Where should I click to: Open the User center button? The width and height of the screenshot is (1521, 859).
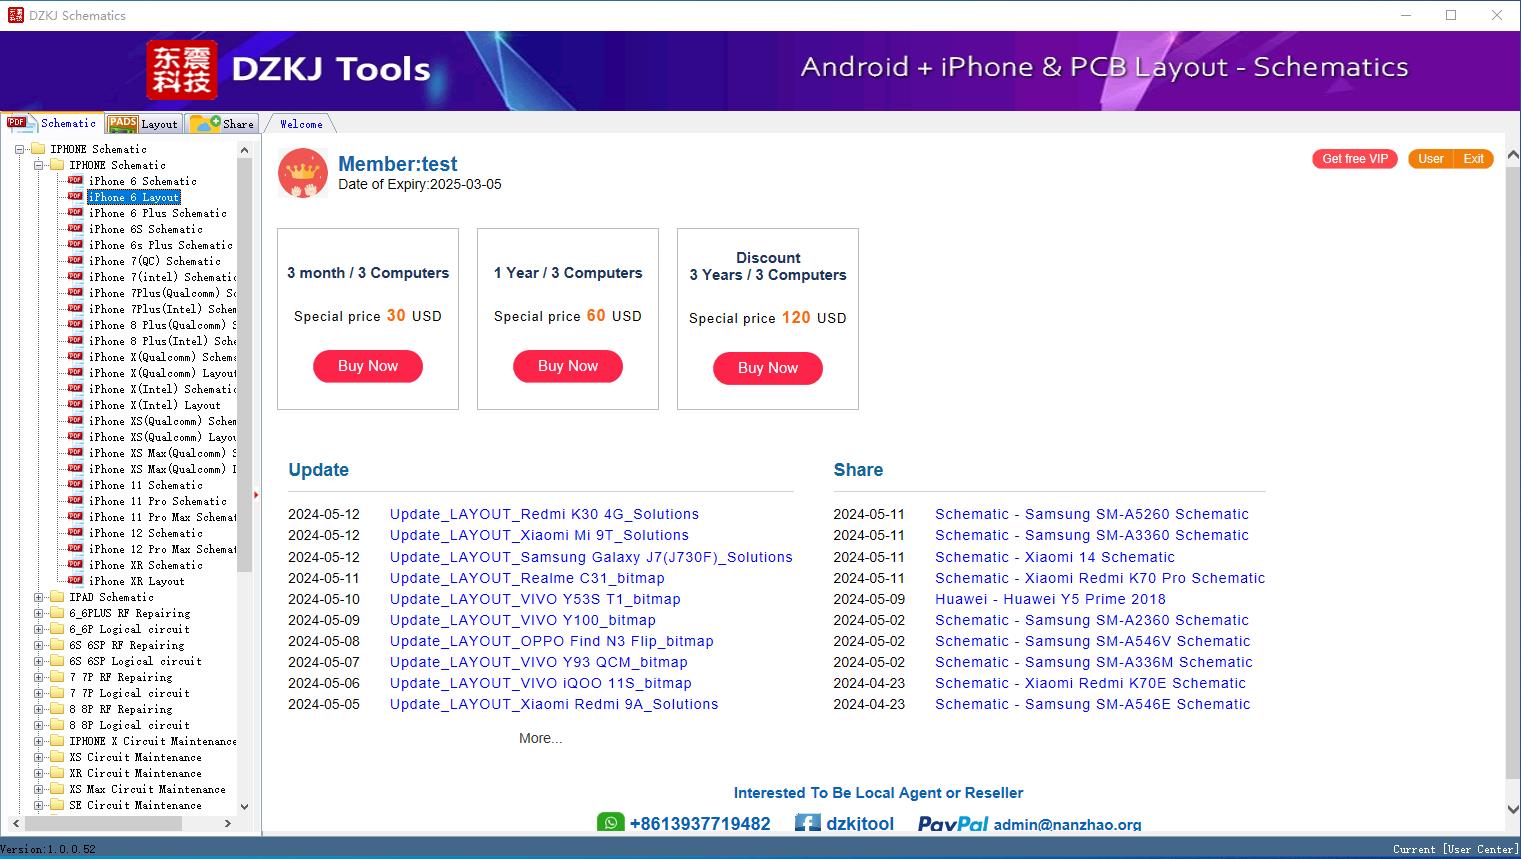(1430, 159)
